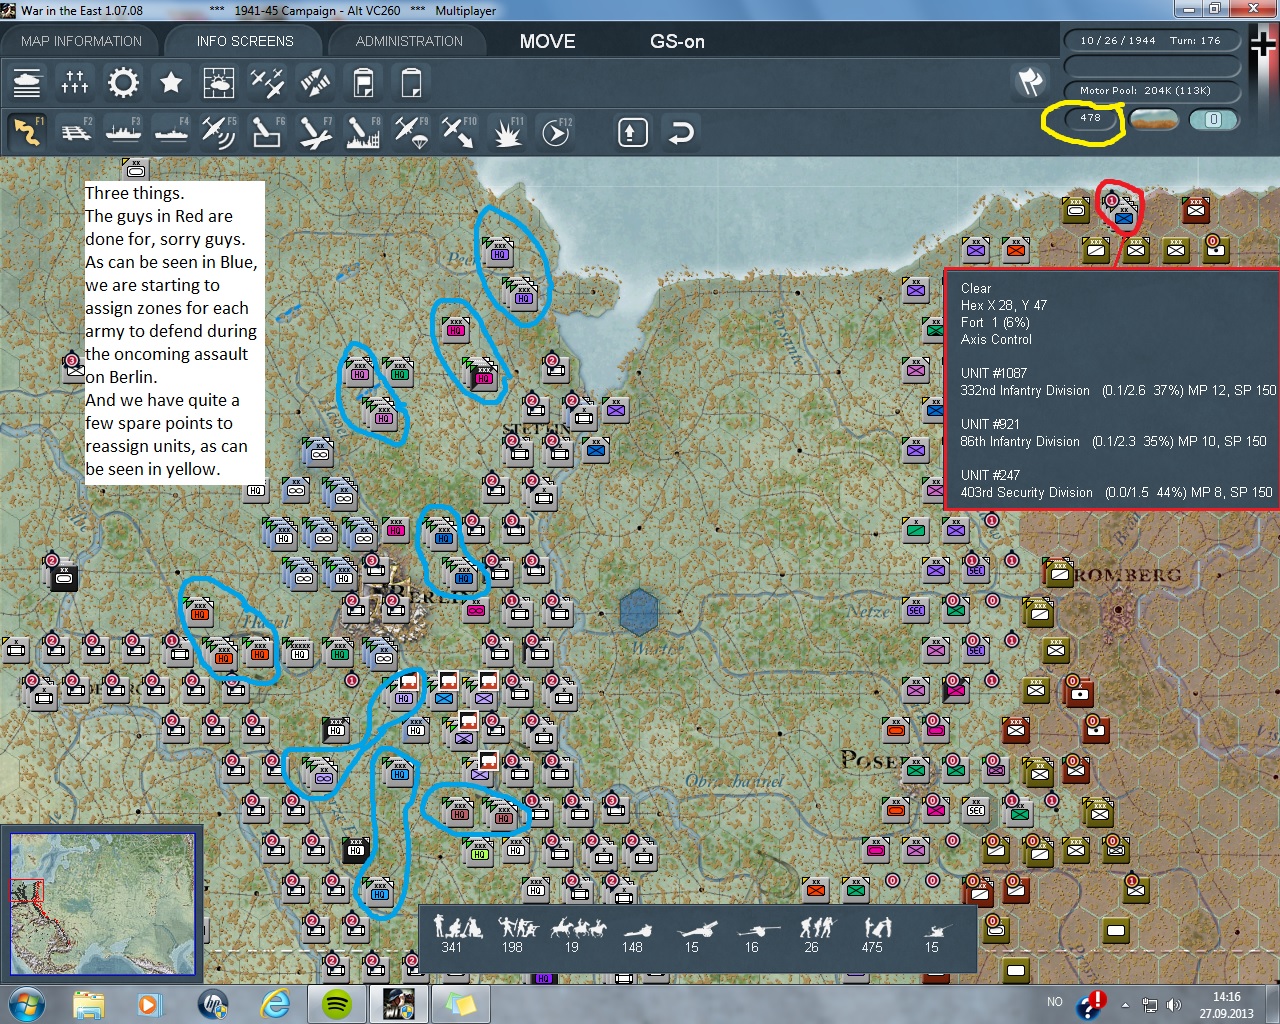Switch to the MAP INFORMATION tab

click(81, 41)
